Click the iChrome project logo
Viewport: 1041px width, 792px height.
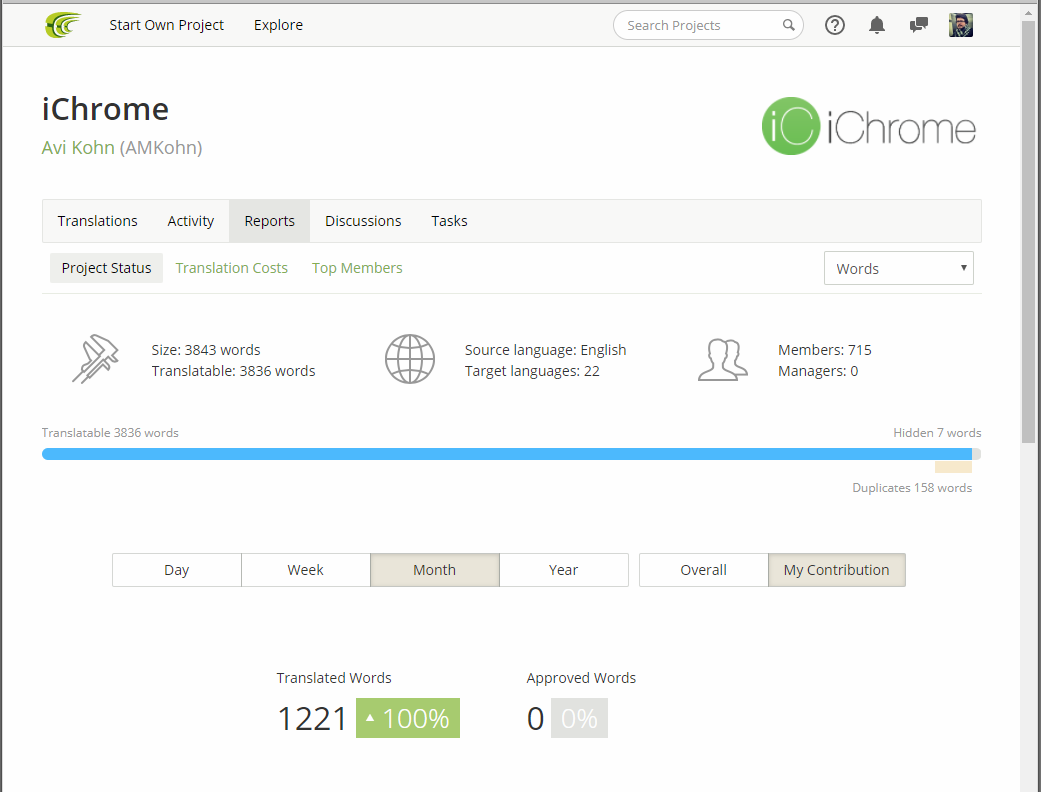click(868, 126)
